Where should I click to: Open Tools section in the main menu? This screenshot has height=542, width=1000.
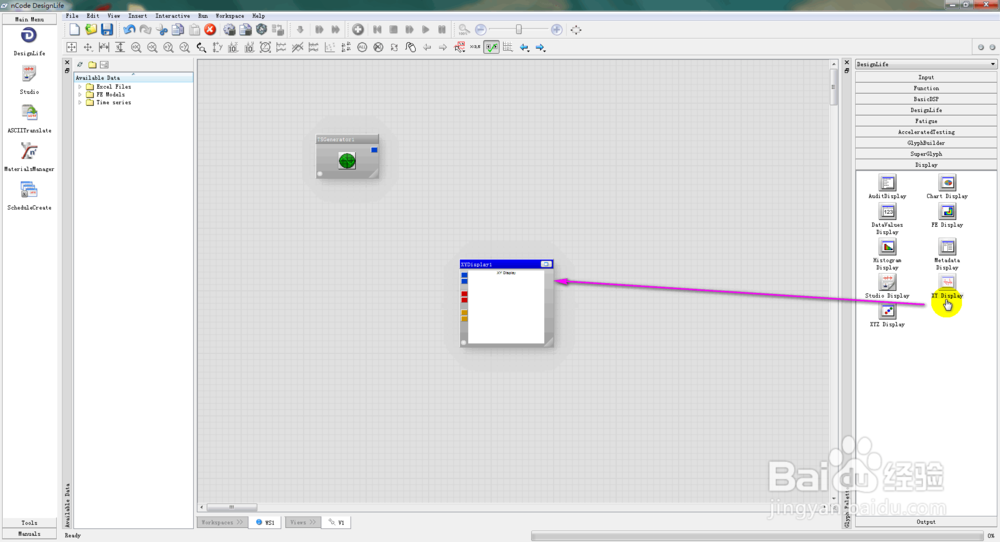coord(29,523)
